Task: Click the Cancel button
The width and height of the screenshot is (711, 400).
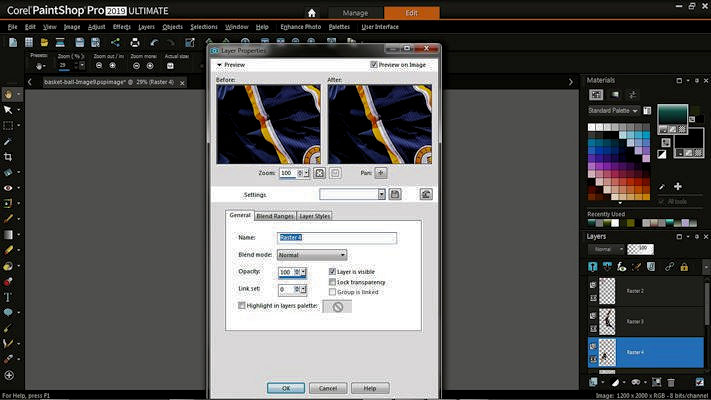Action: pos(328,387)
